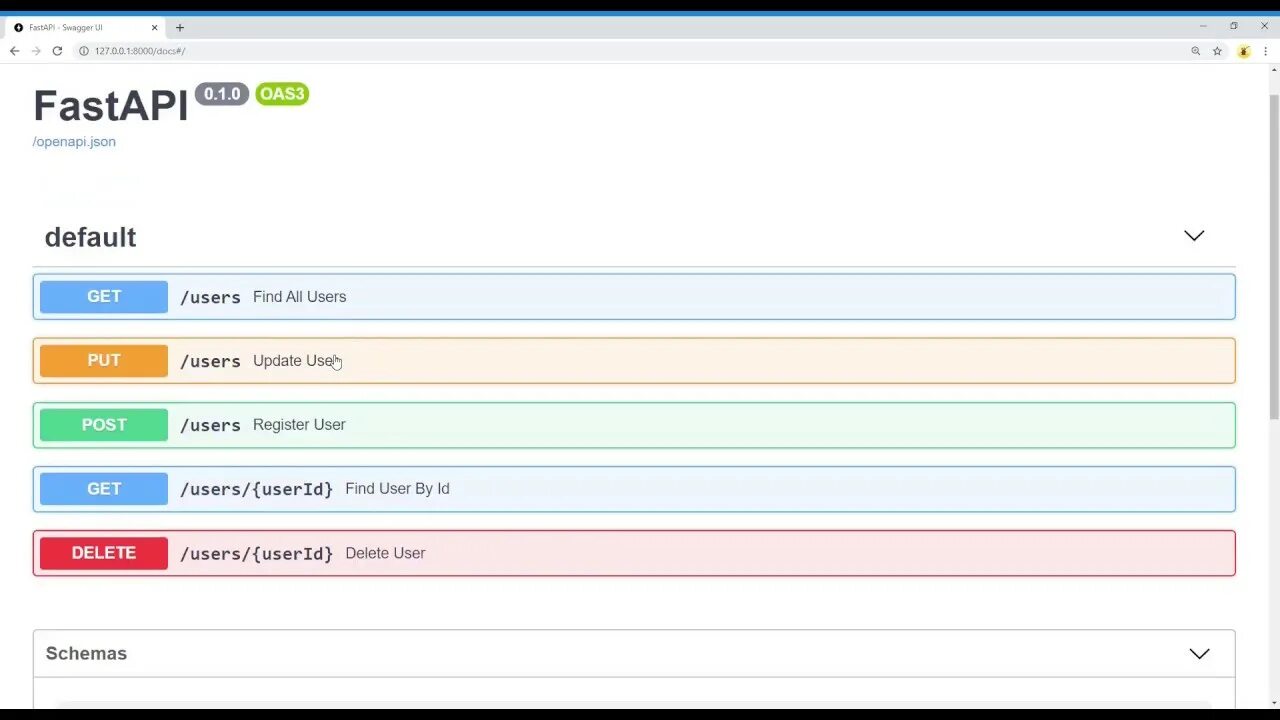1280x720 pixels.
Task: Open a new browser tab with plus
Action: click(x=180, y=27)
